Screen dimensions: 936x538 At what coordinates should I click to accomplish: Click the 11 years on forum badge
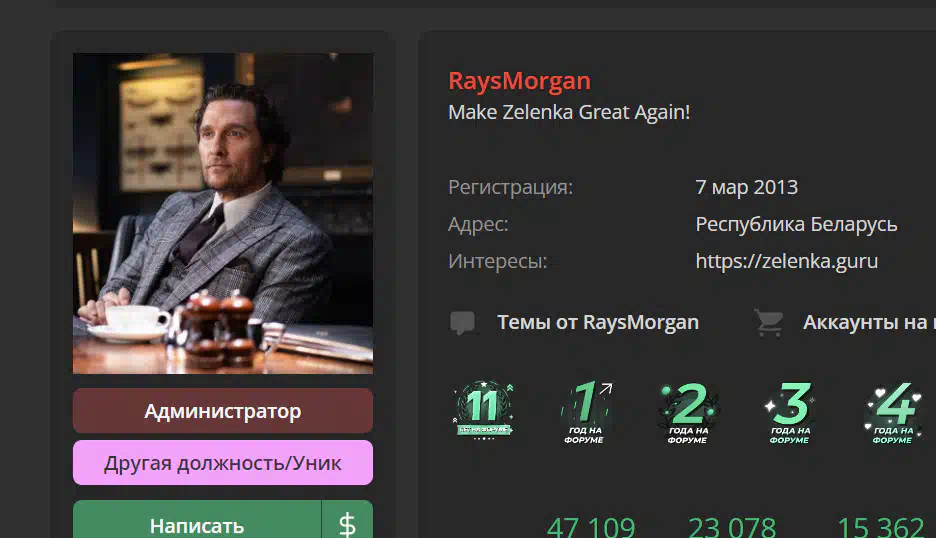click(x=483, y=410)
